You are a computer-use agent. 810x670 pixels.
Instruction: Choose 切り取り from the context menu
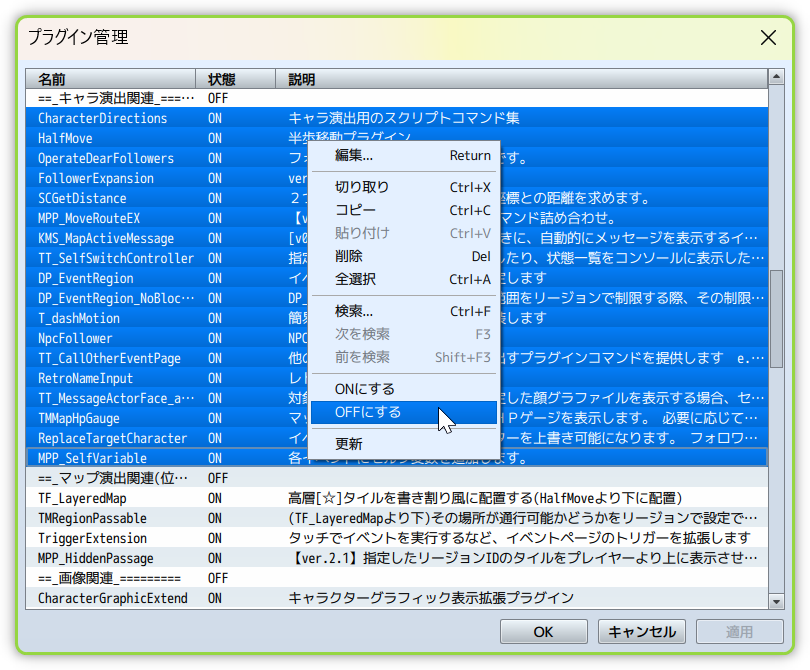[x=404, y=187]
